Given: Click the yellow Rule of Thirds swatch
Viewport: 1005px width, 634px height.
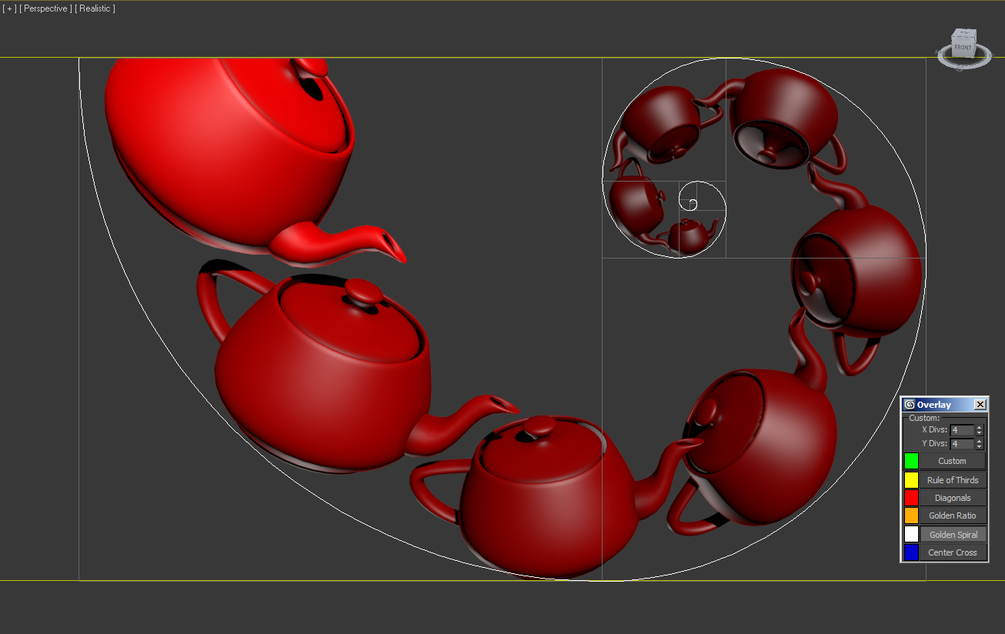Looking at the screenshot, I should click(912, 479).
